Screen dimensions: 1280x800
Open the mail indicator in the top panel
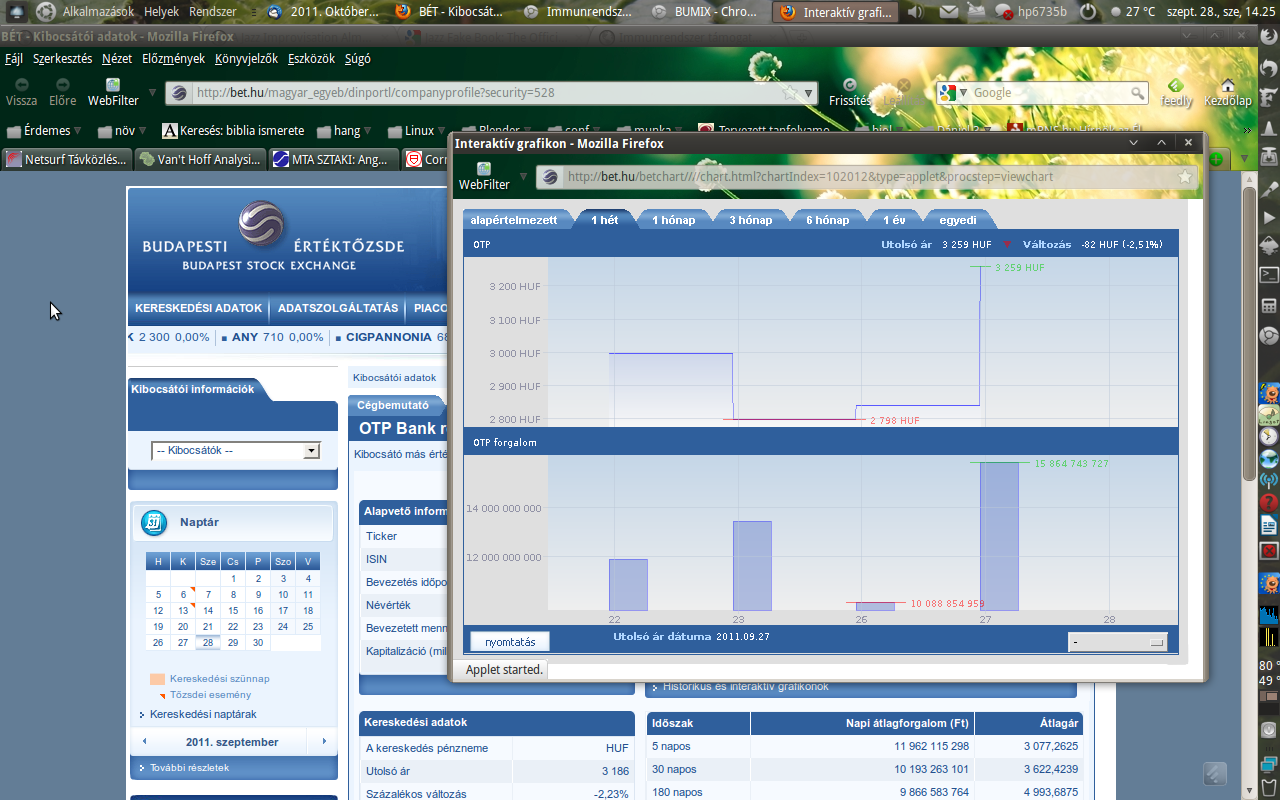tap(948, 12)
